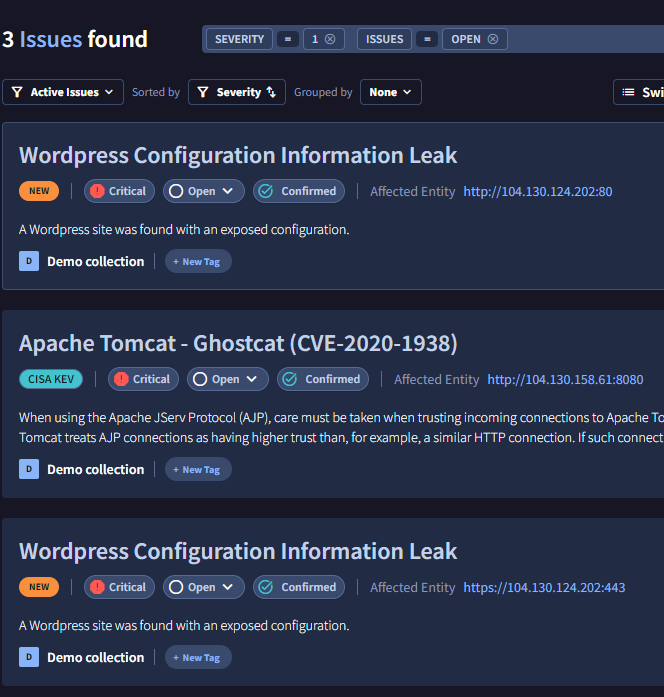The width and height of the screenshot is (664, 697).
Task: Click the CISA KEV badge
Action: 51,379
